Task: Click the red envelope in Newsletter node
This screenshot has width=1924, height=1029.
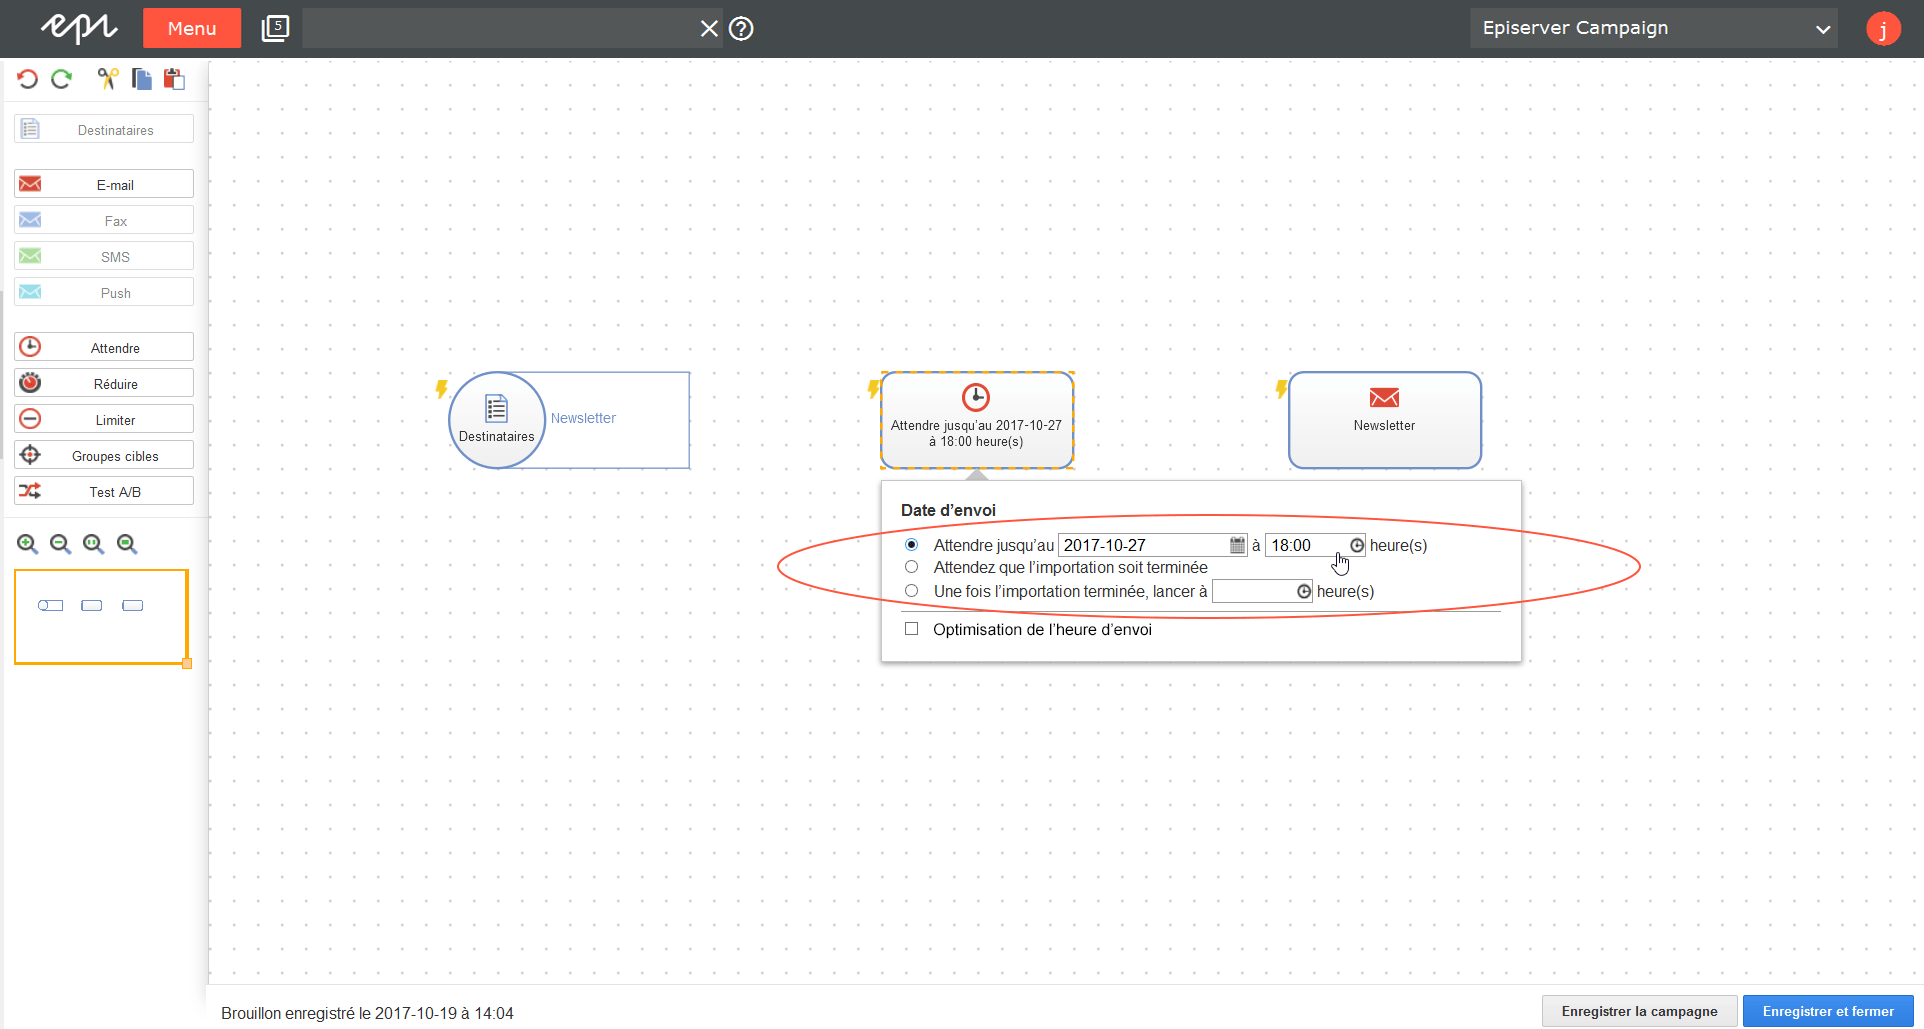Action: pos(1384,397)
